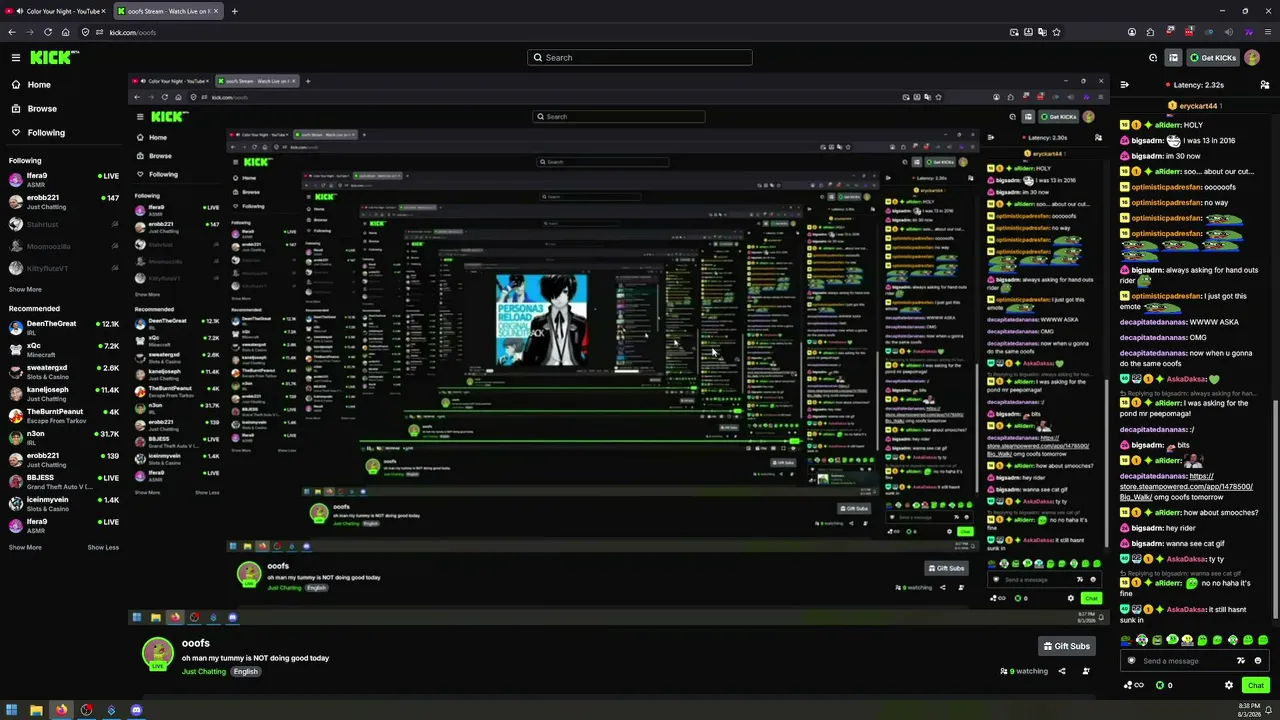Open a new tab in the outer browser
Viewport: 1280px width, 720px height.
[234, 11]
